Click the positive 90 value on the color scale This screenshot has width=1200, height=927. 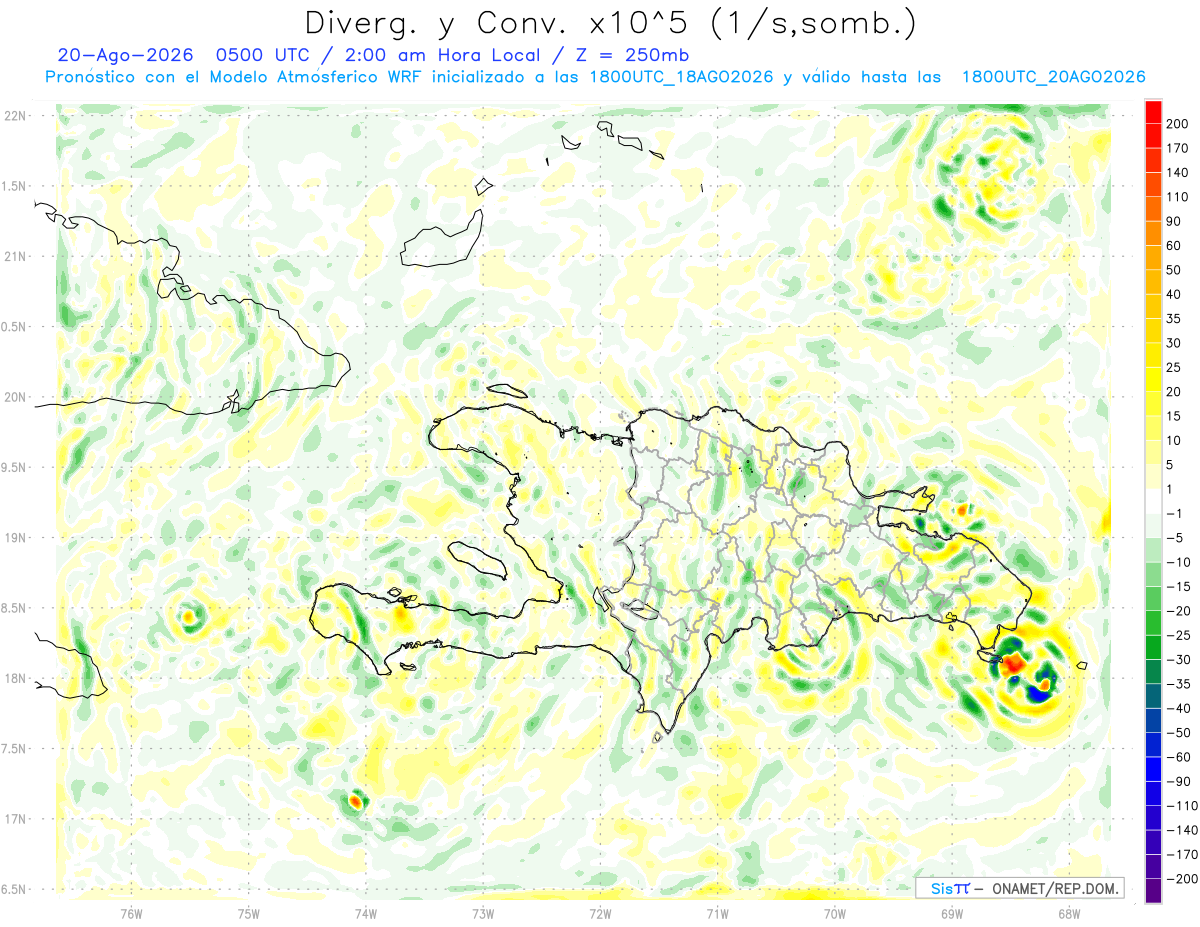1175,222
